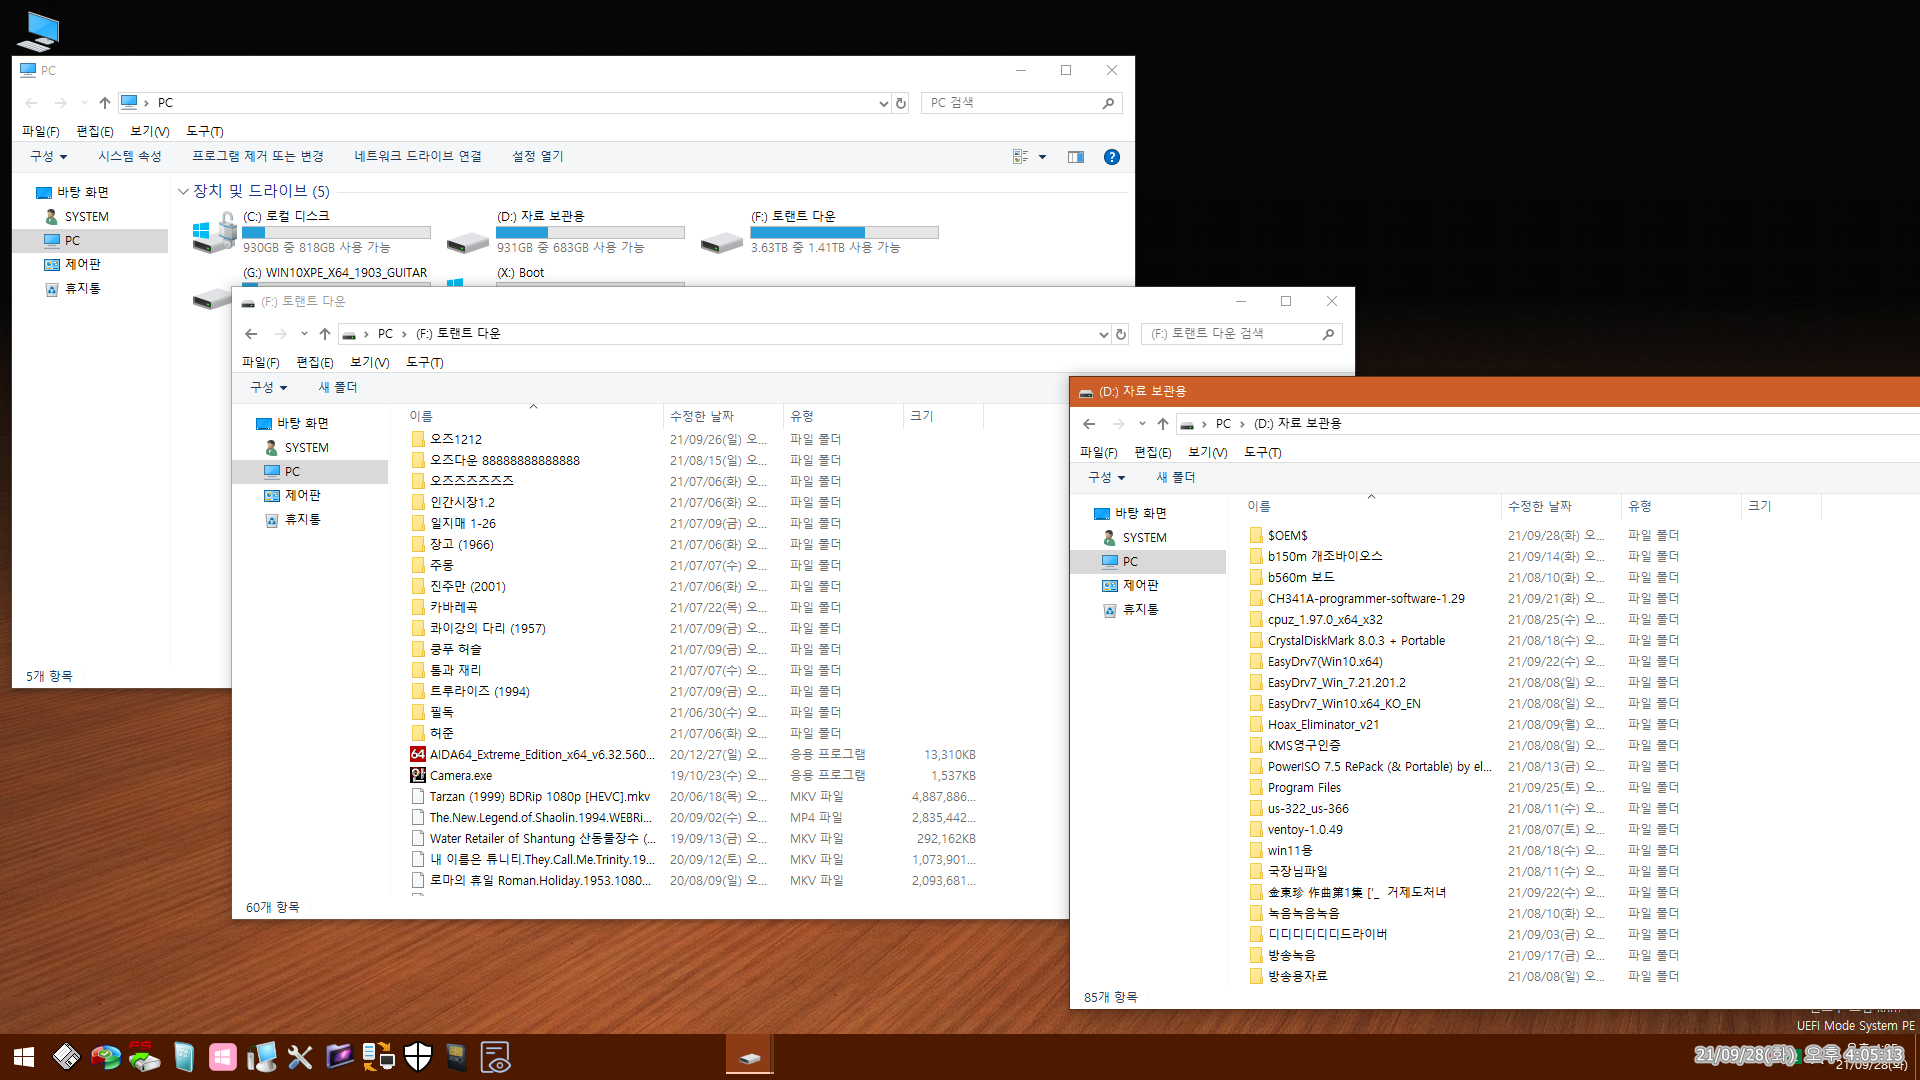Open 파일(F) menu in PC window
Image resolution: width=1920 pixels, height=1080 pixels.
click(x=40, y=131)
